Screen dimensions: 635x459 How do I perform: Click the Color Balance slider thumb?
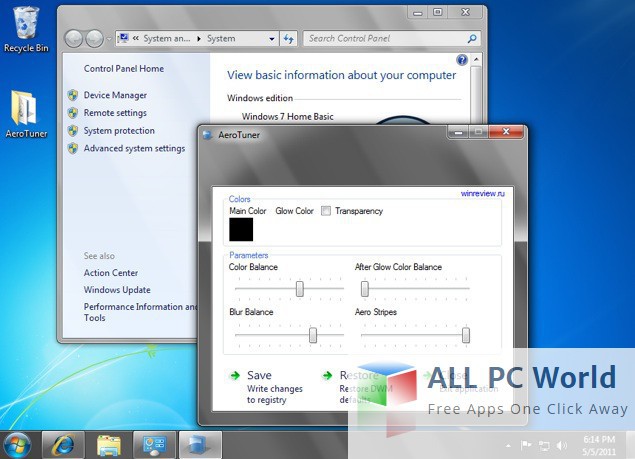pos(300,289)
